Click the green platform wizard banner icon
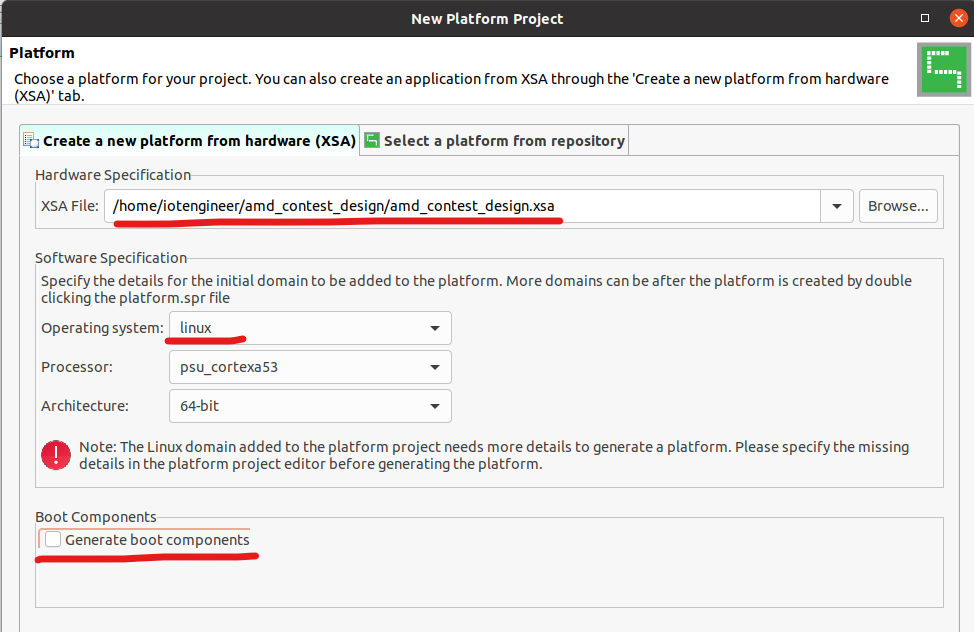974x632 pixels. 943,69
